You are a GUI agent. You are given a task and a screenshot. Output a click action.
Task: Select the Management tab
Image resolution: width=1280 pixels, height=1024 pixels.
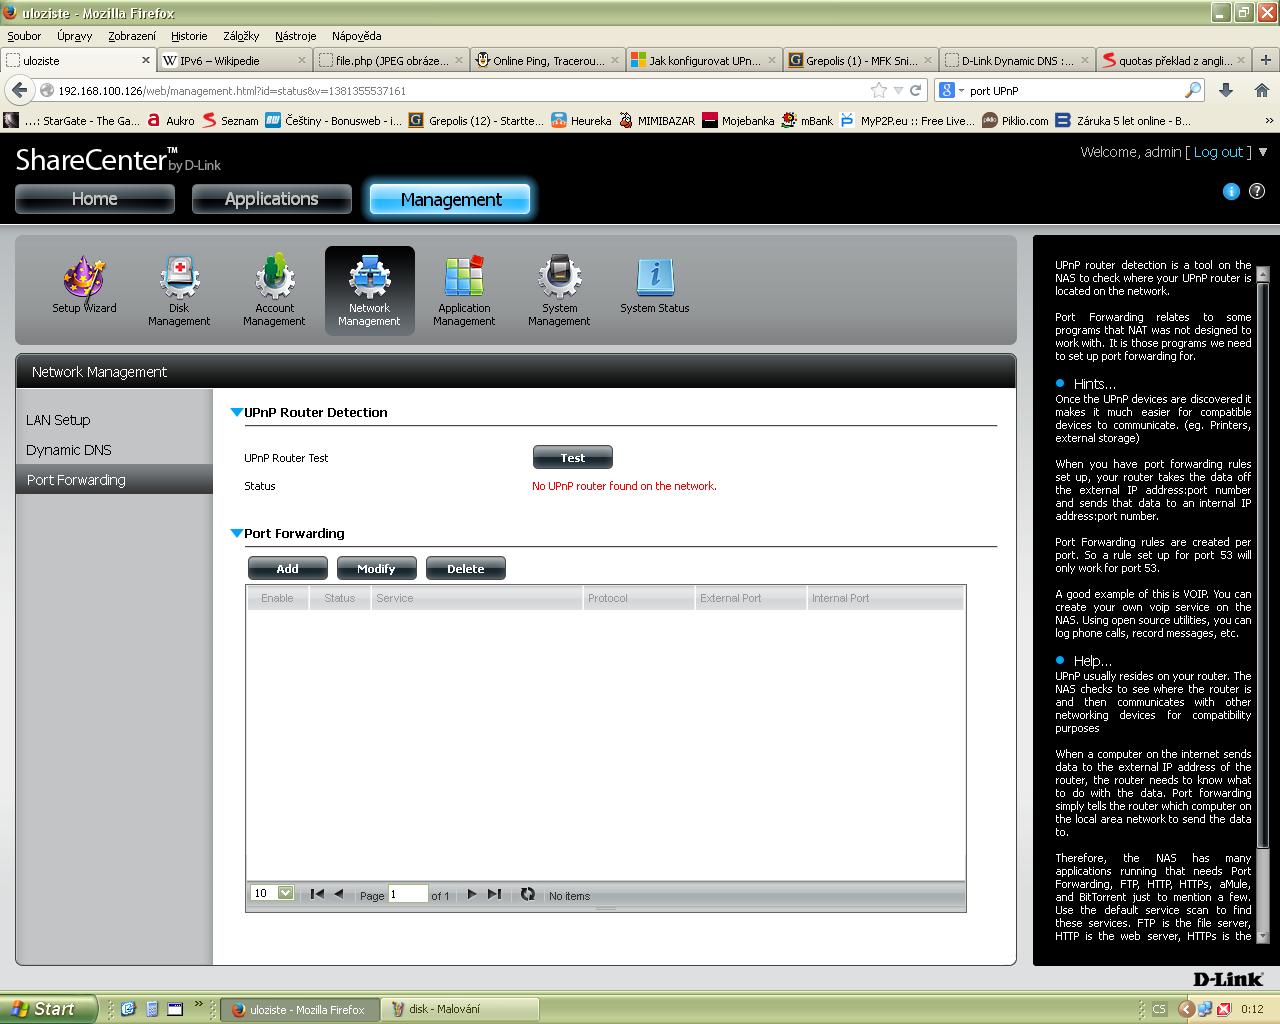(451, 199)
